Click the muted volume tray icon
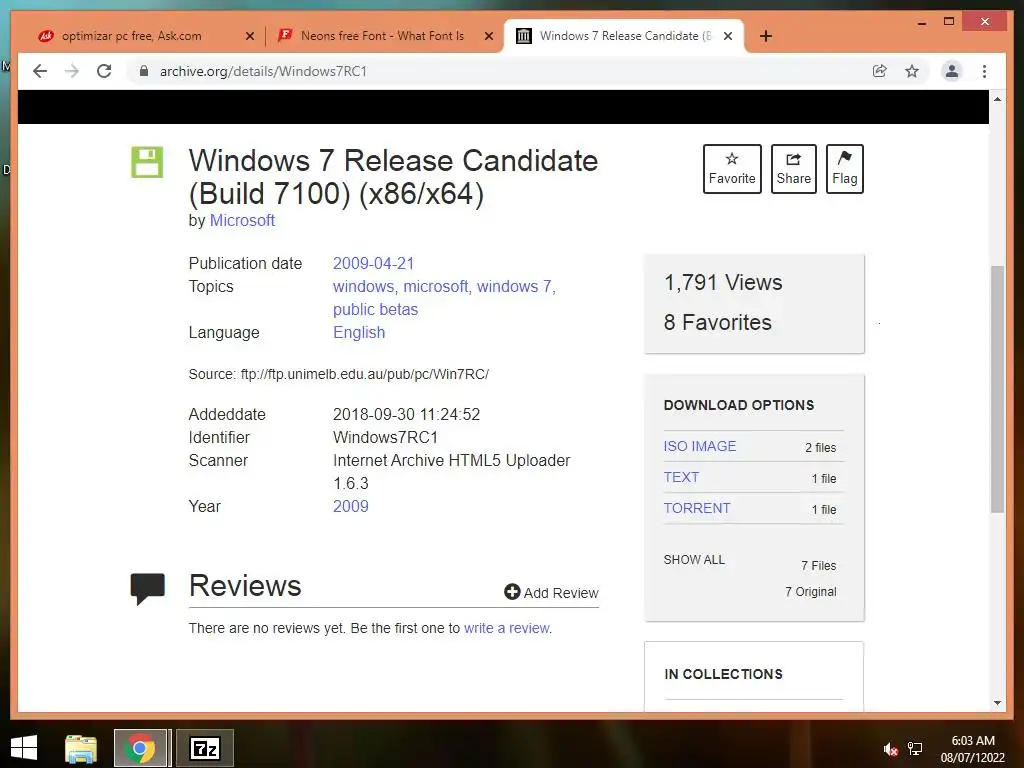 [890, 749]
